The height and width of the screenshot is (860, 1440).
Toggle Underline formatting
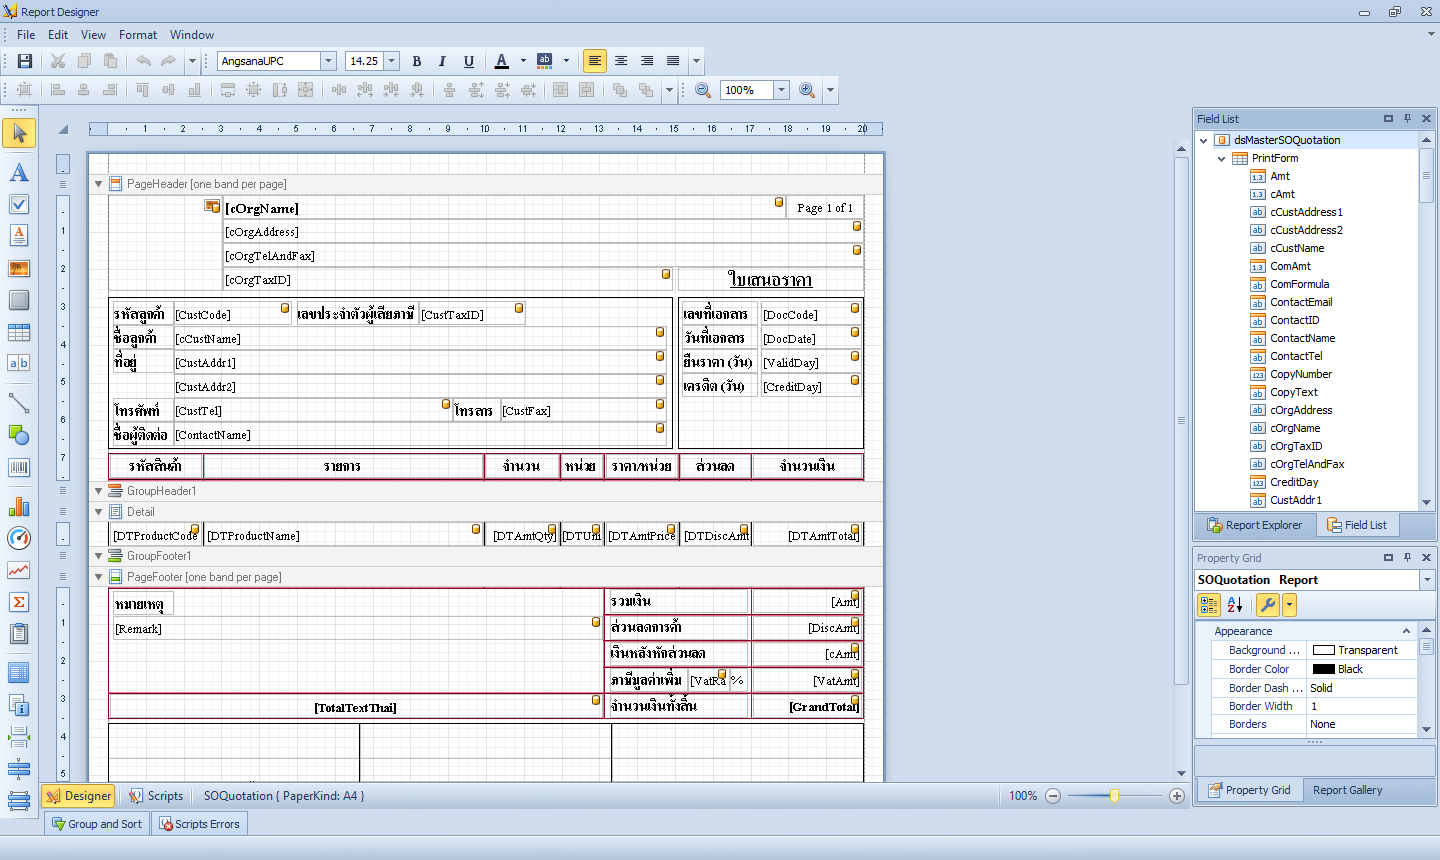[468, 61]
